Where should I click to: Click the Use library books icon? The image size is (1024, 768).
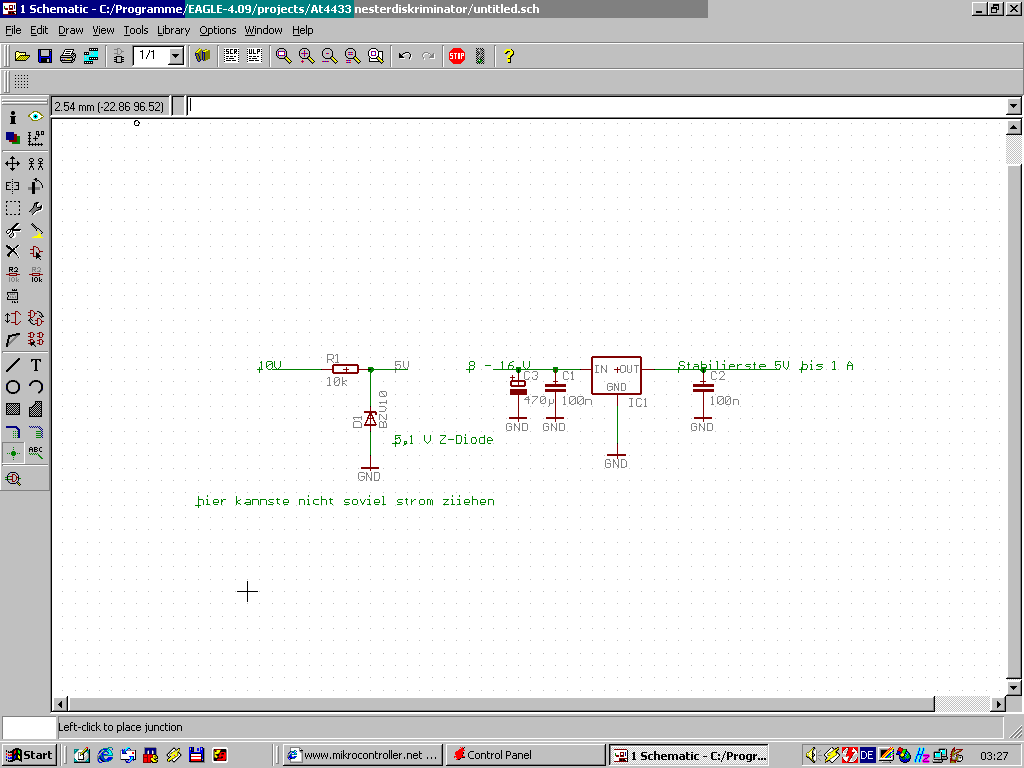pos(202,56)
